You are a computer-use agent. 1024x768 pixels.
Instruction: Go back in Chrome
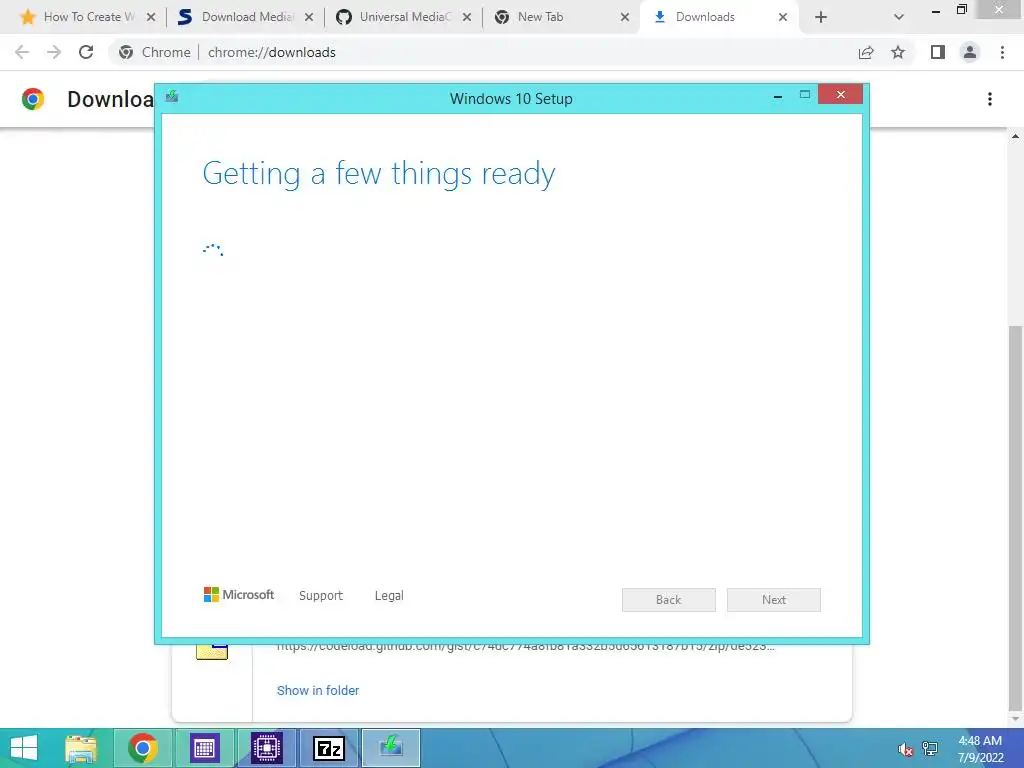(x=22, y=52)
